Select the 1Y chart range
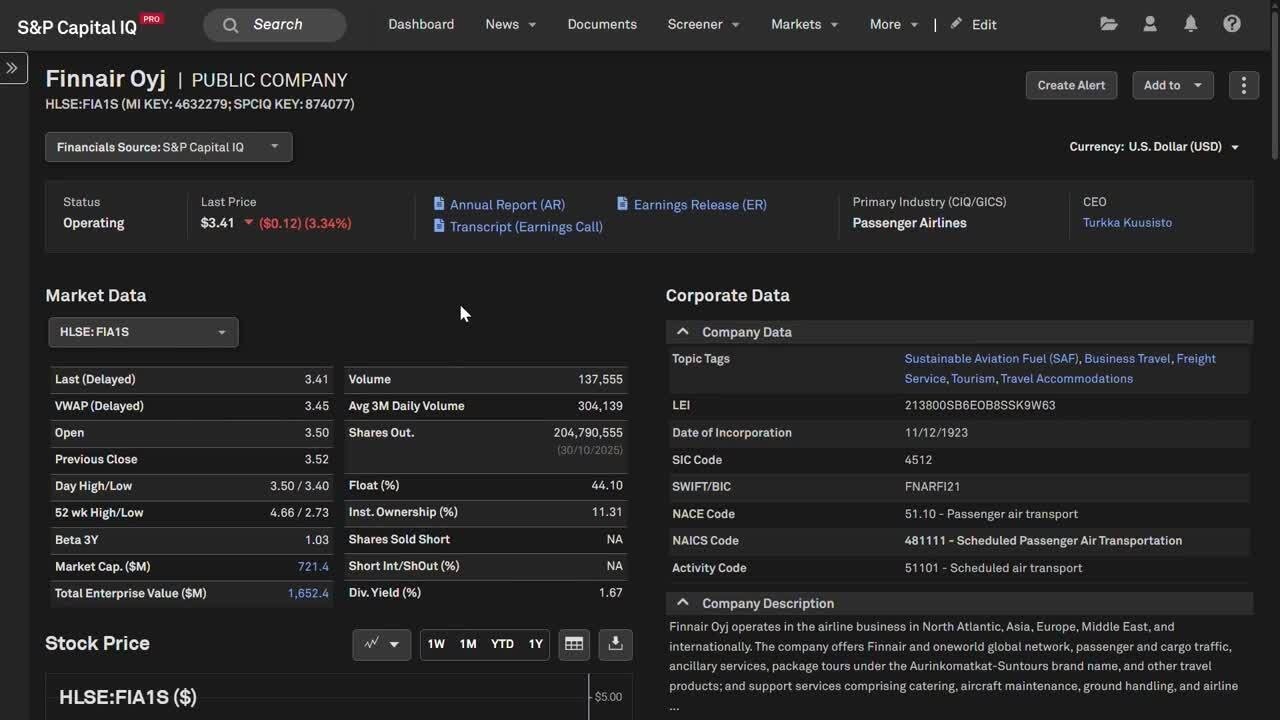 click(x=536, y=644)
